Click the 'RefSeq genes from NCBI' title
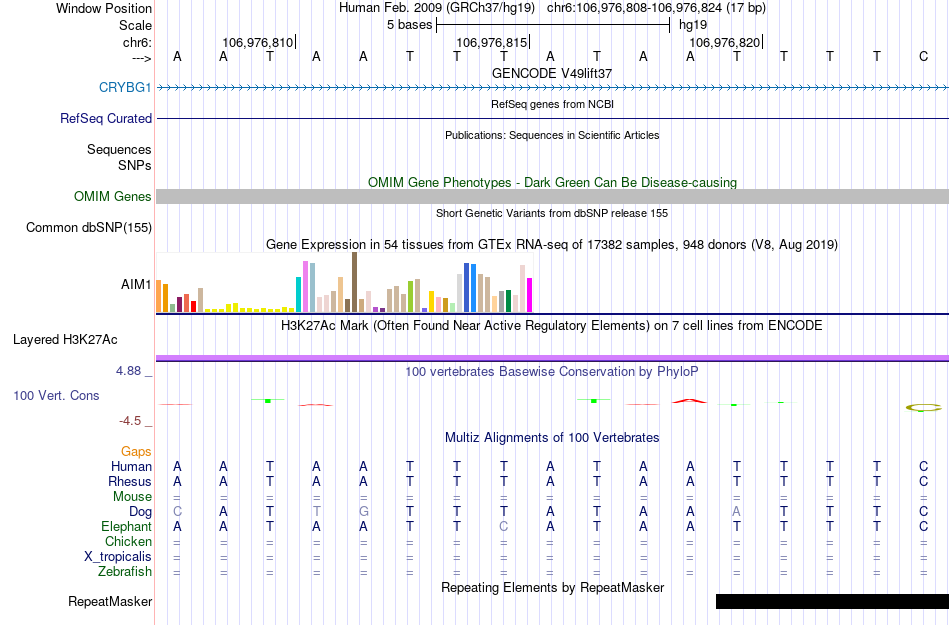This screenshot has width=950, height=625. [x=552, y=104]
